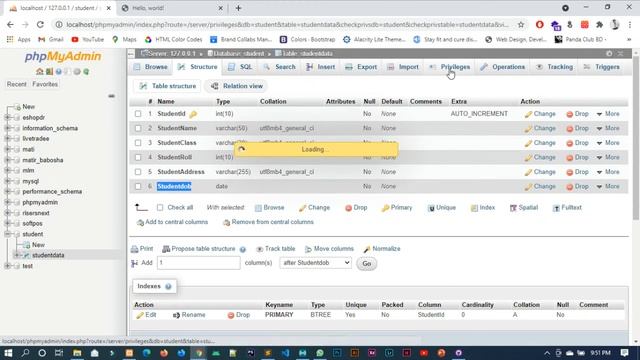Open the Browse tab
Screen dimensions: 640x360
151,67
